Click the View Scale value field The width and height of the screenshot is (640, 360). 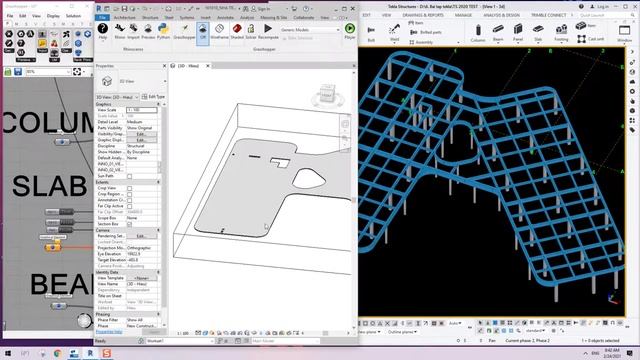[142, 110]
